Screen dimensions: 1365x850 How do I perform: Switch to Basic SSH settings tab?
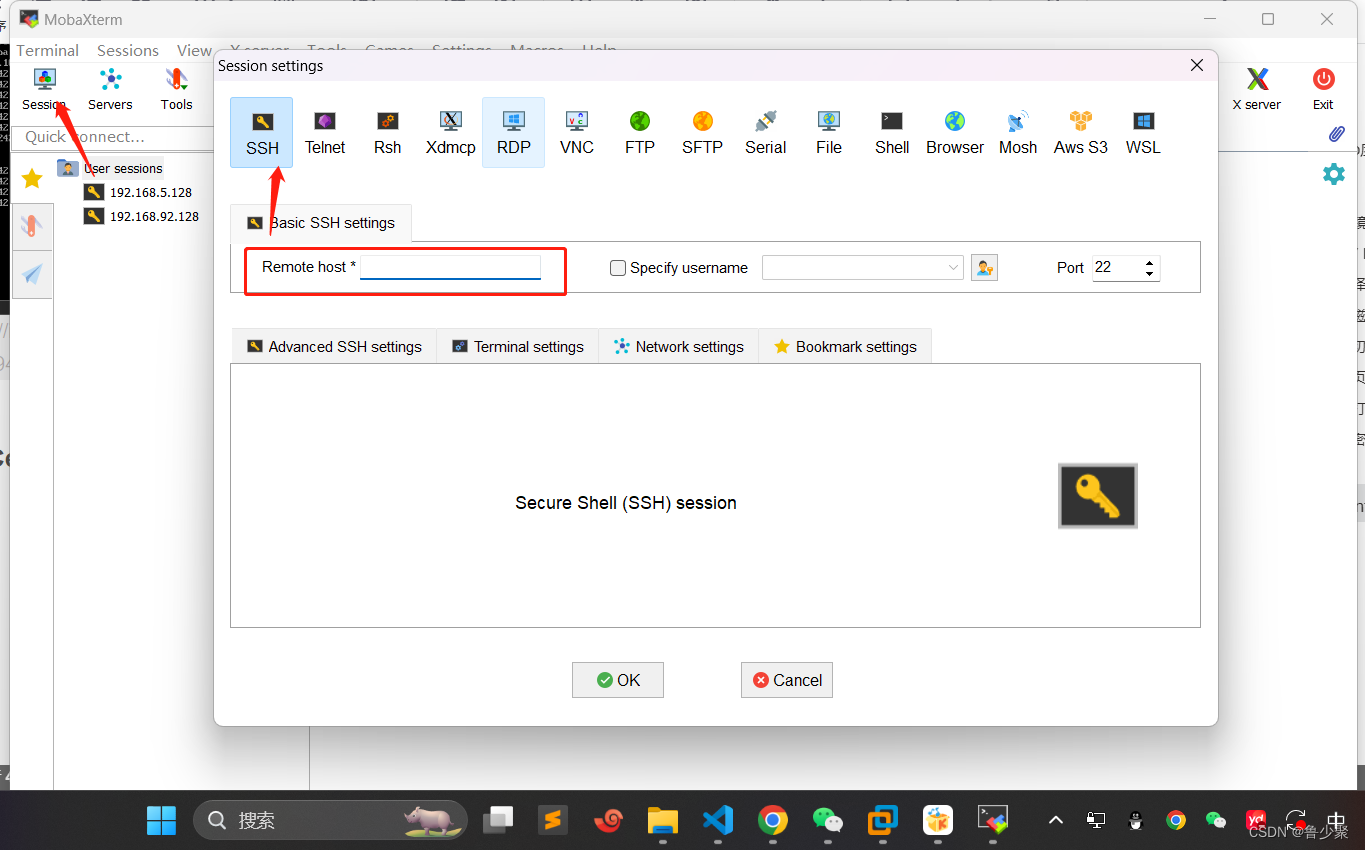(x=321, y=223)
